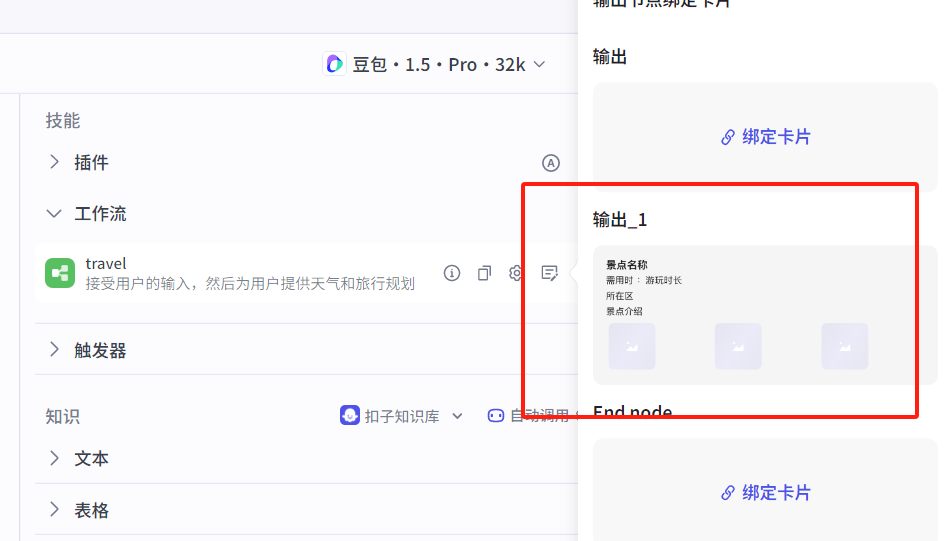
Task: Click the 自动调用 icon in 知识 row
Action: click(496, 416)
